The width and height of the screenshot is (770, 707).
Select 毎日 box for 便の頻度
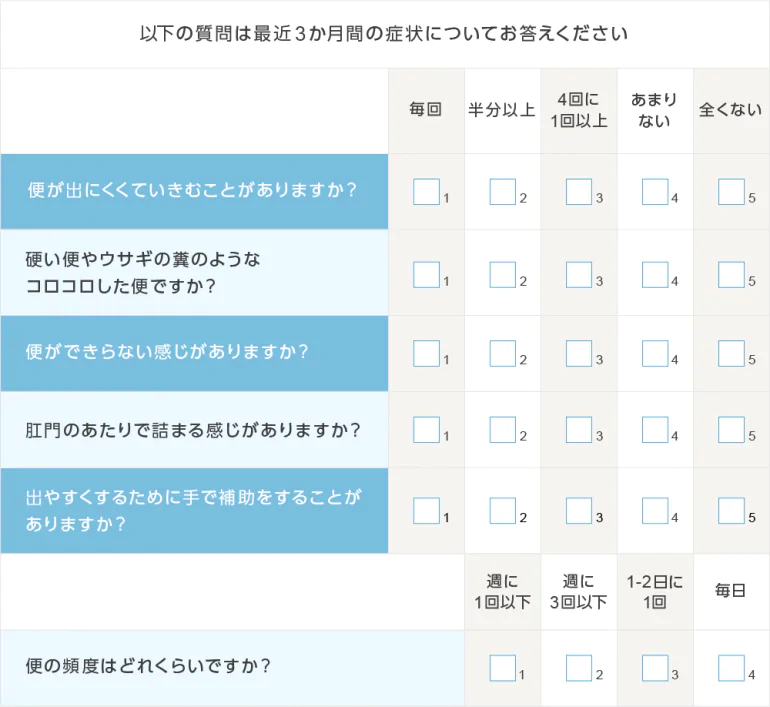pos(731,668)
